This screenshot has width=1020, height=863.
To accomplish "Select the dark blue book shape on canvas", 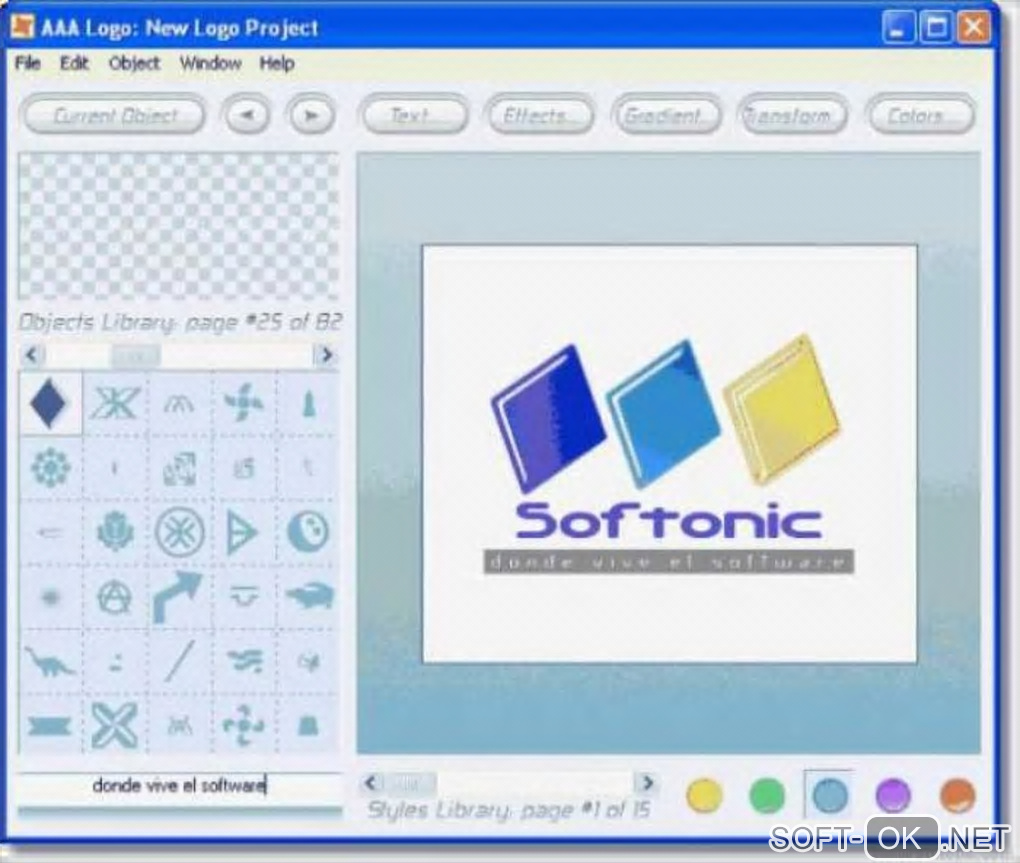I will pyautogui.click(x=548, y=418).
